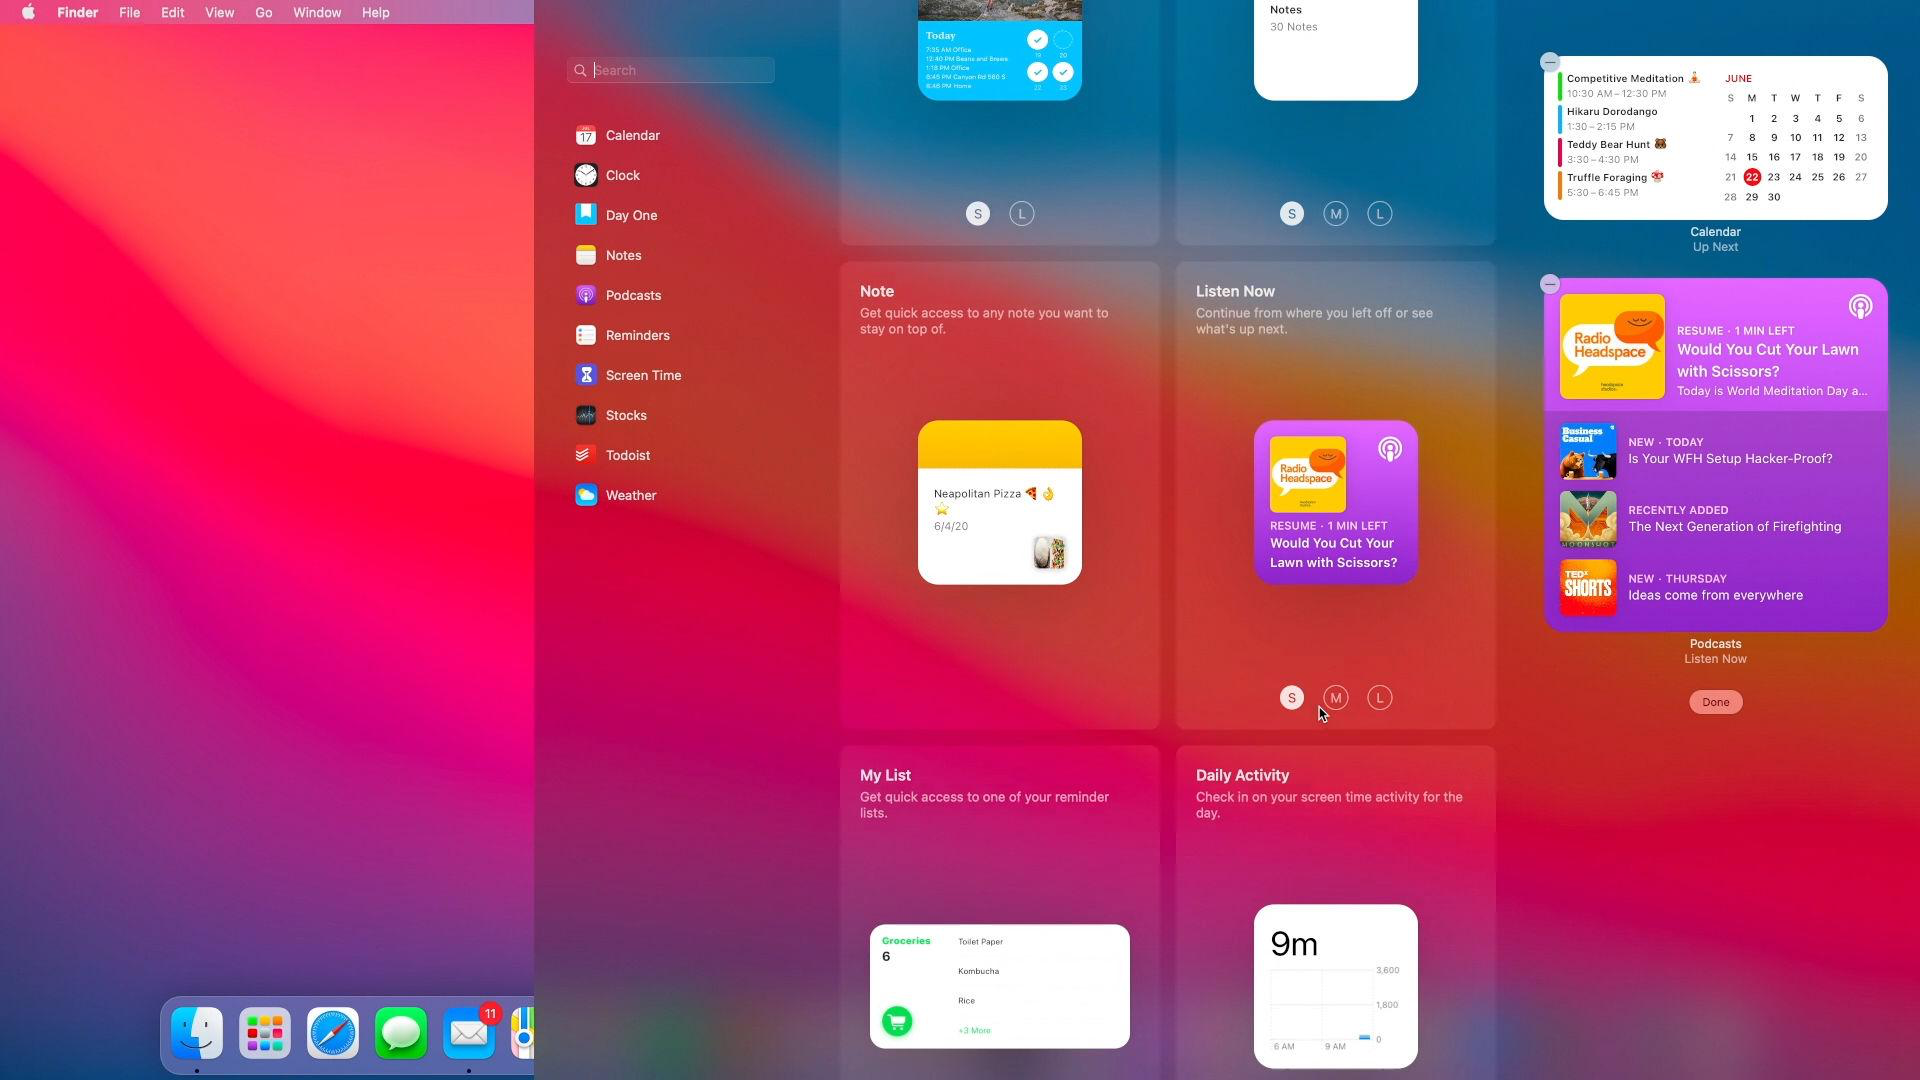
Task: Open the Todoist app from sidebar
Action: [626, 455]
